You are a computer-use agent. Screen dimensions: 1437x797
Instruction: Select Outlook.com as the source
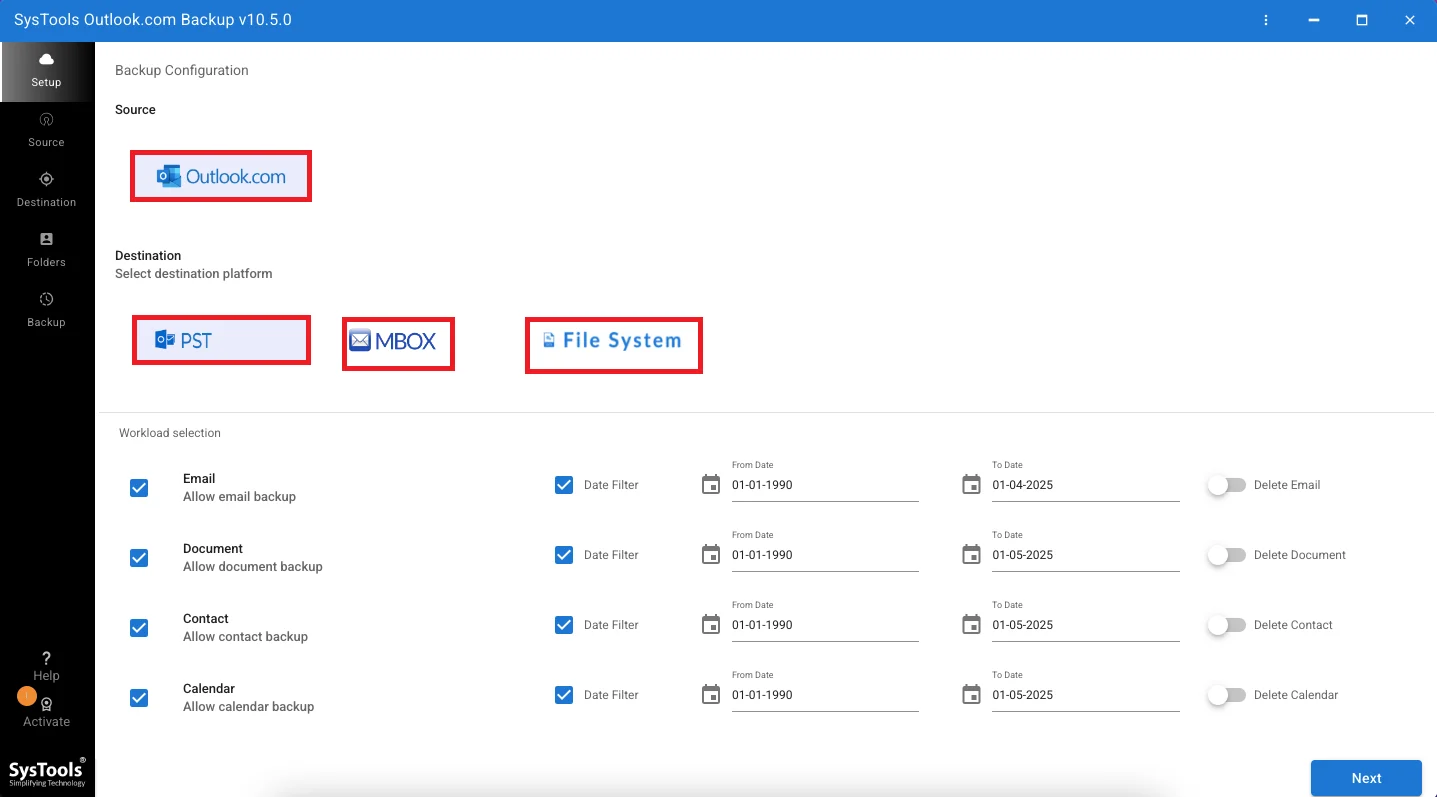coord(221,176)
